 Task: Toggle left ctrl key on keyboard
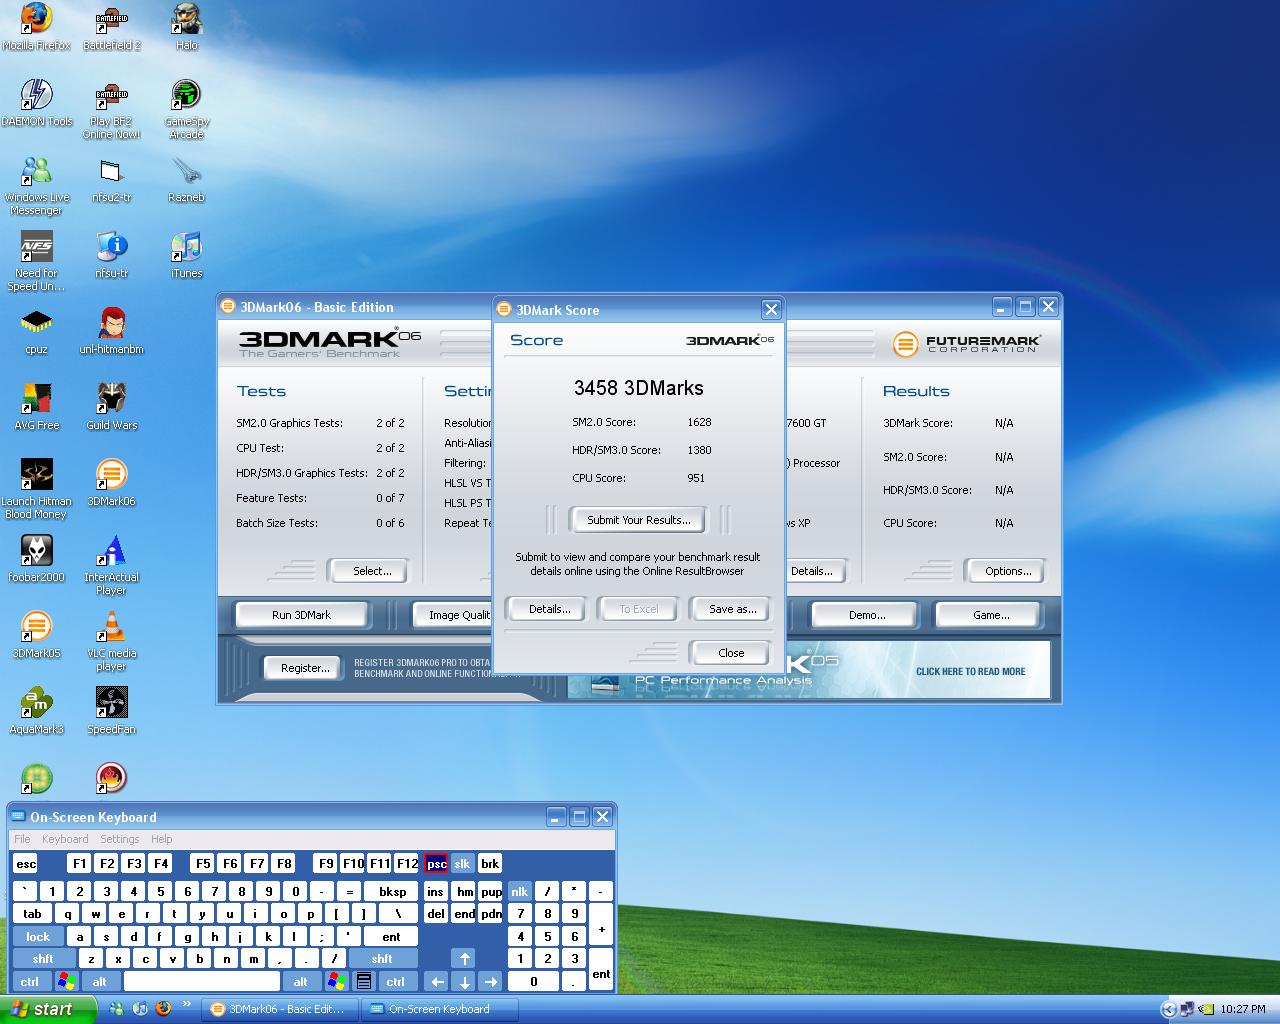pyautogui.click(x=30, y=982)
